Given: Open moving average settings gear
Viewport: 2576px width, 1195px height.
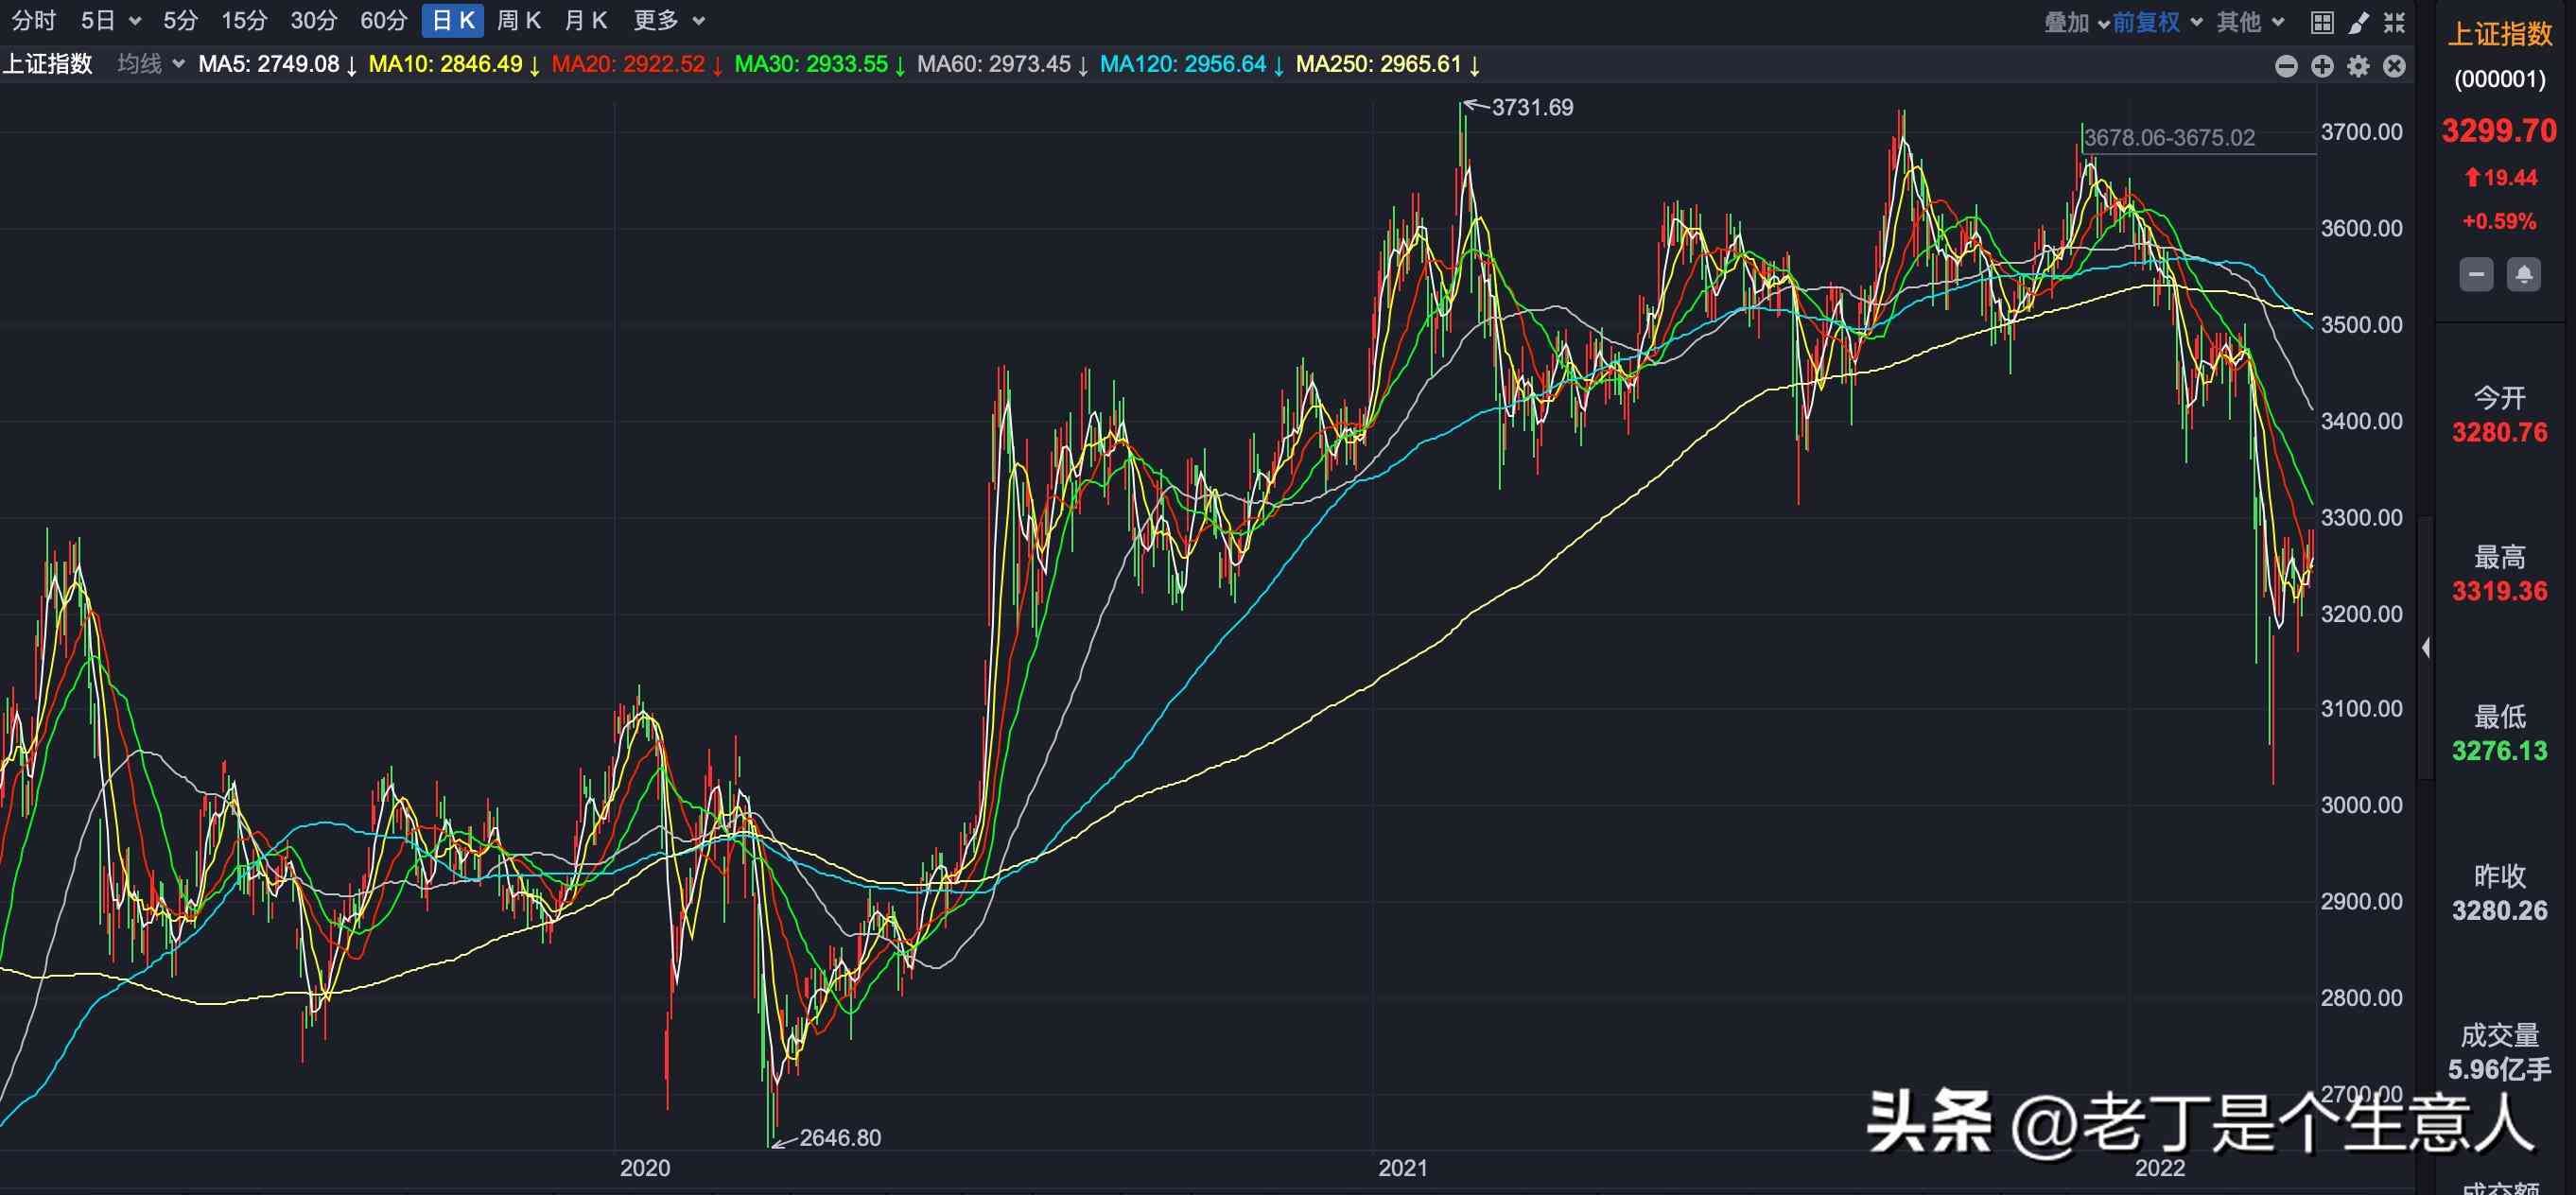Looking at the screenshot, I should click(x=2358, y=66).
